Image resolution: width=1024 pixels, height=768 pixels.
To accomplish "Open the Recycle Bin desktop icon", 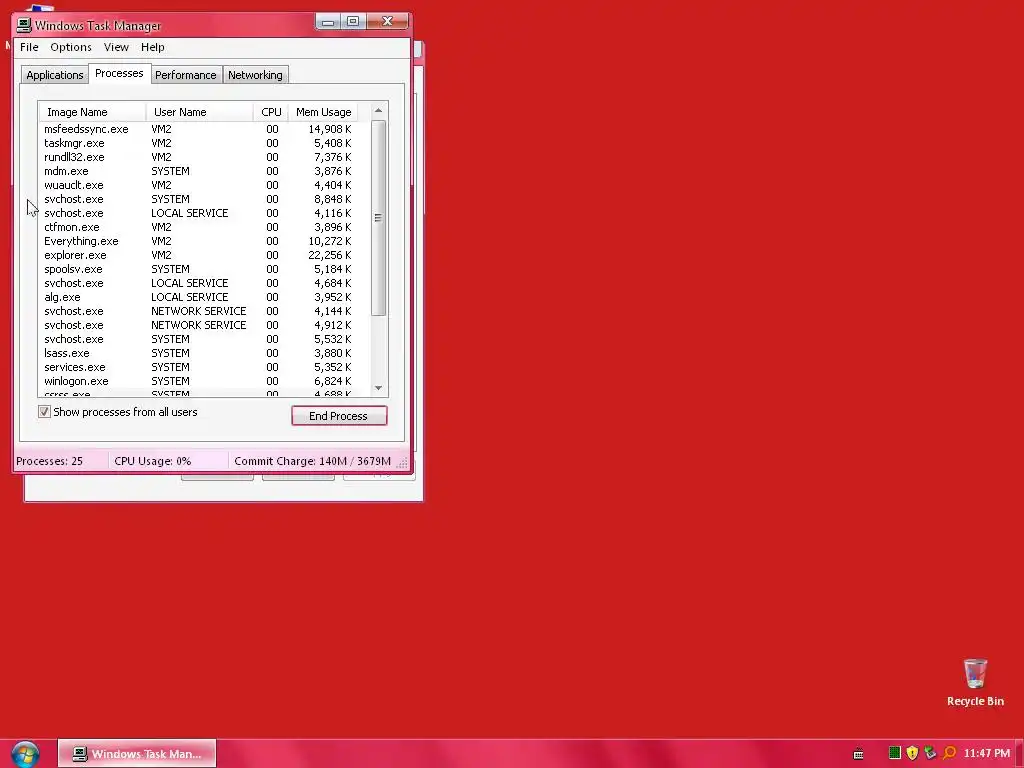I will point(975,682).
